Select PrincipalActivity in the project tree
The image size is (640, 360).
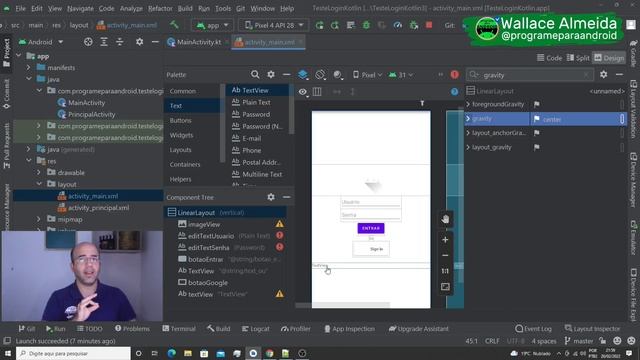click(91, 114)
